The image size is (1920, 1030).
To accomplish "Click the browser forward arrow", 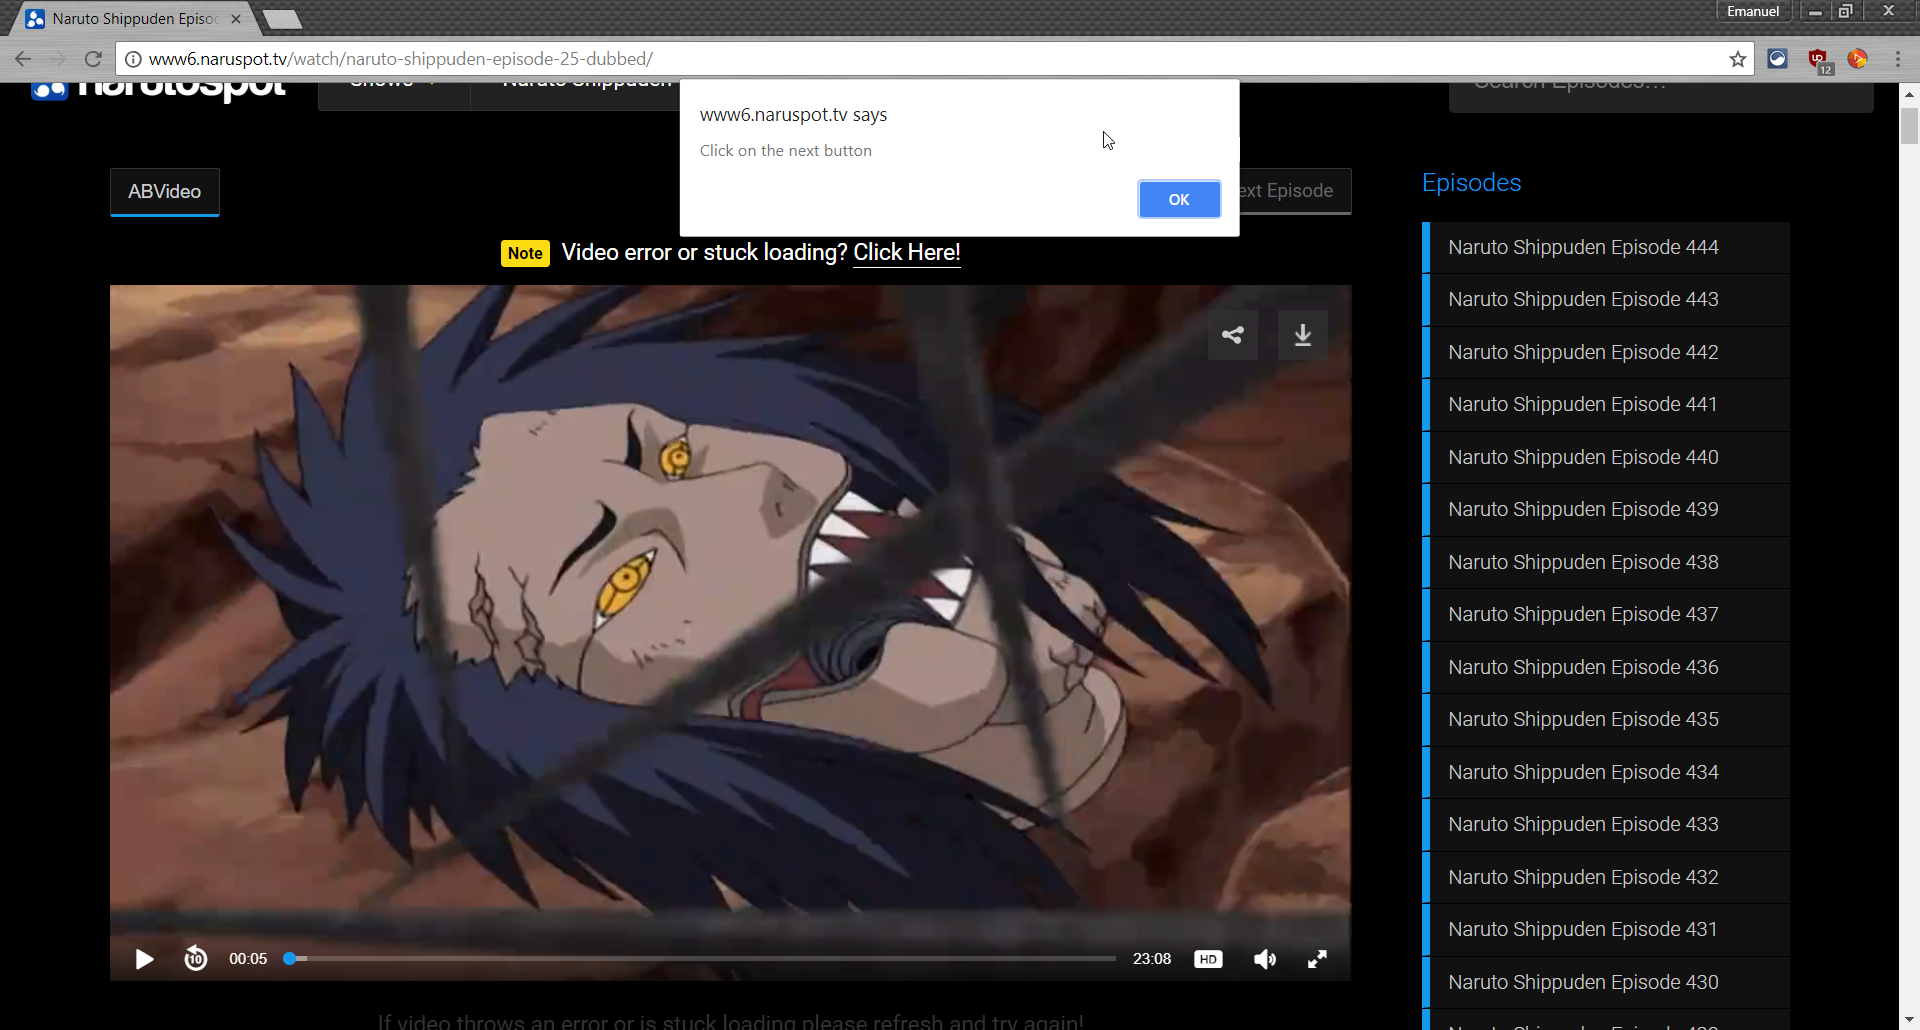I will click(58, 59).
